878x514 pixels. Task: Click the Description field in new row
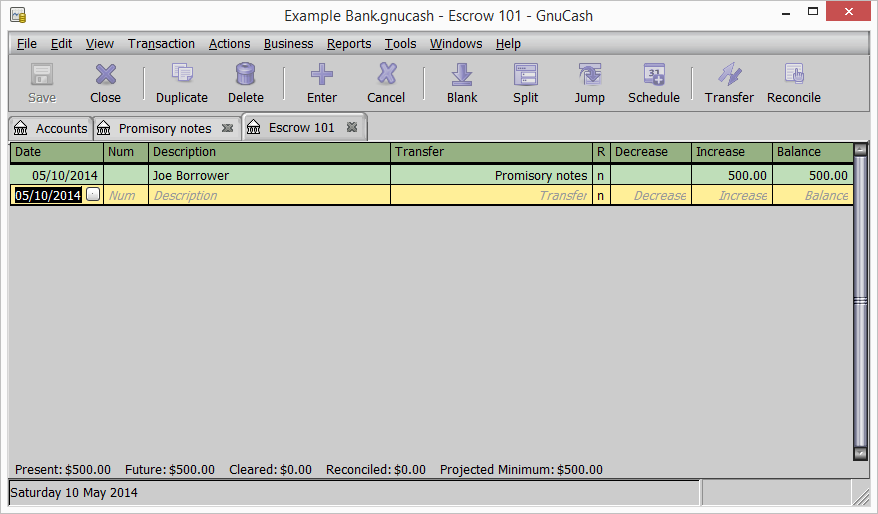pos(268,196)
